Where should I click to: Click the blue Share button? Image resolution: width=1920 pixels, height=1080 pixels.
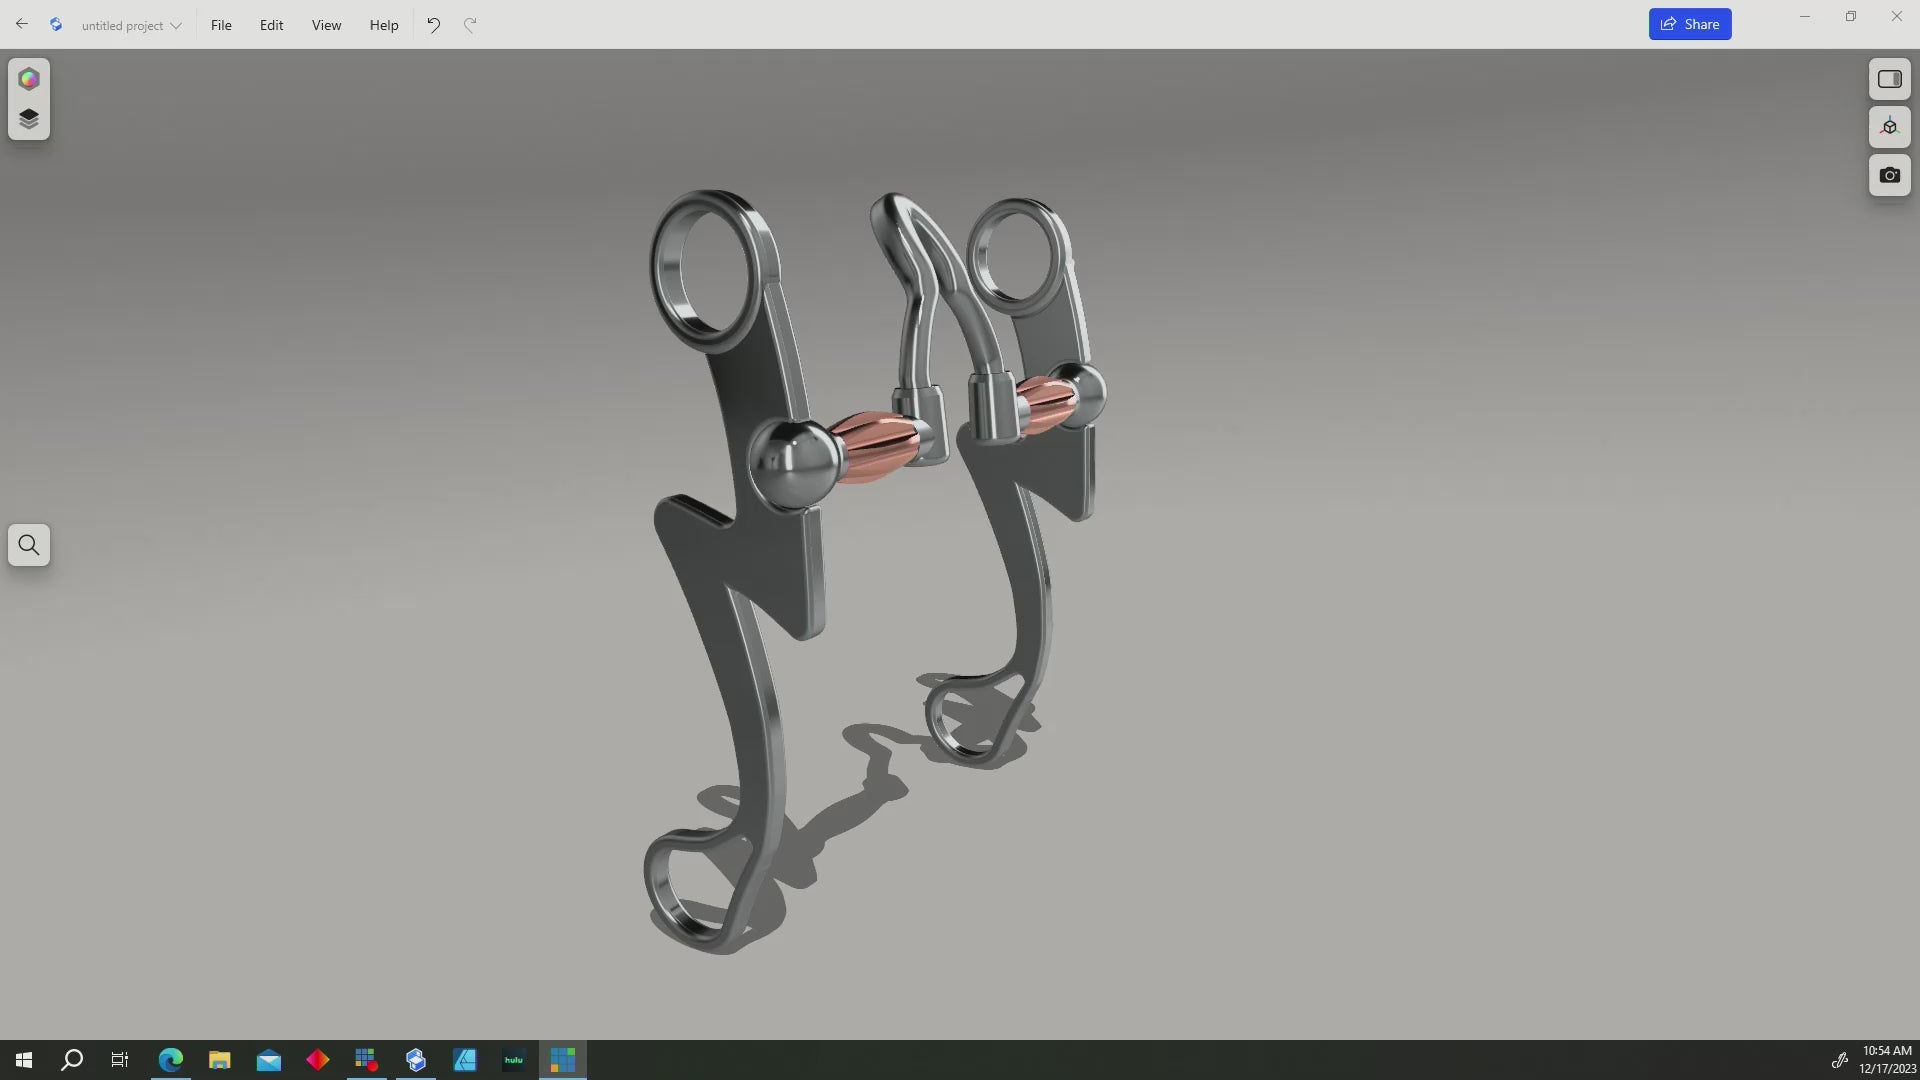click(x=1689, y=24)
